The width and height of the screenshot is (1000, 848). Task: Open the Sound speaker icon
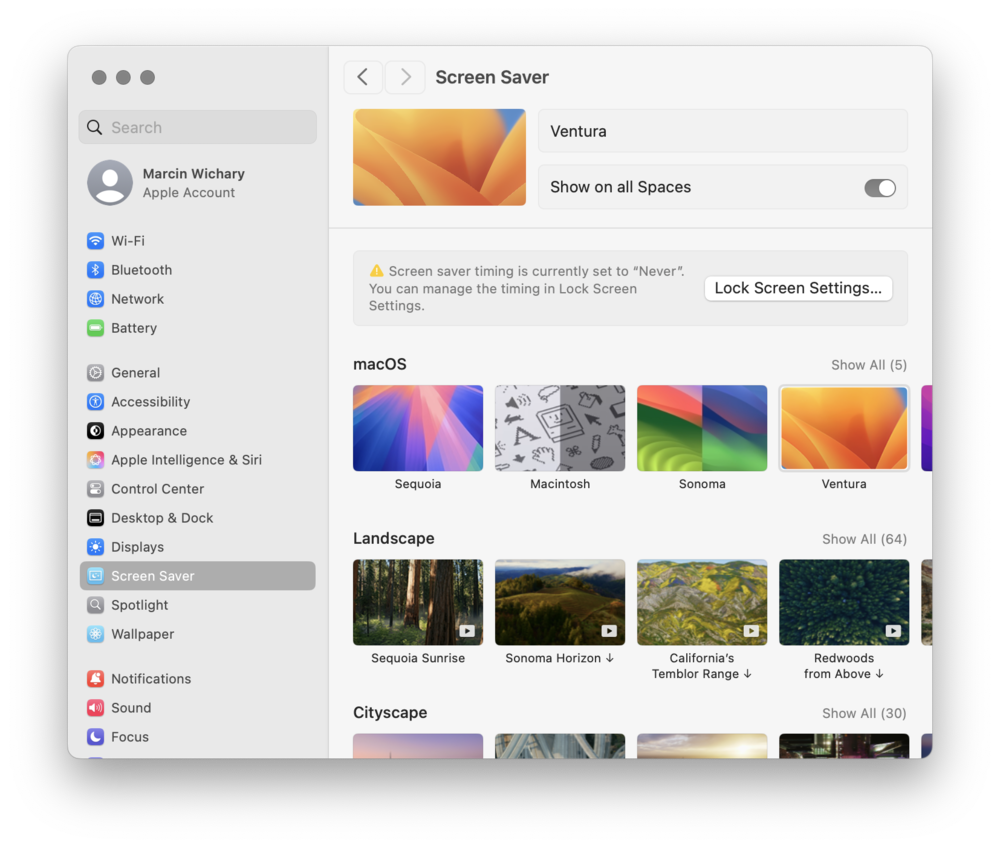(95, 708)
